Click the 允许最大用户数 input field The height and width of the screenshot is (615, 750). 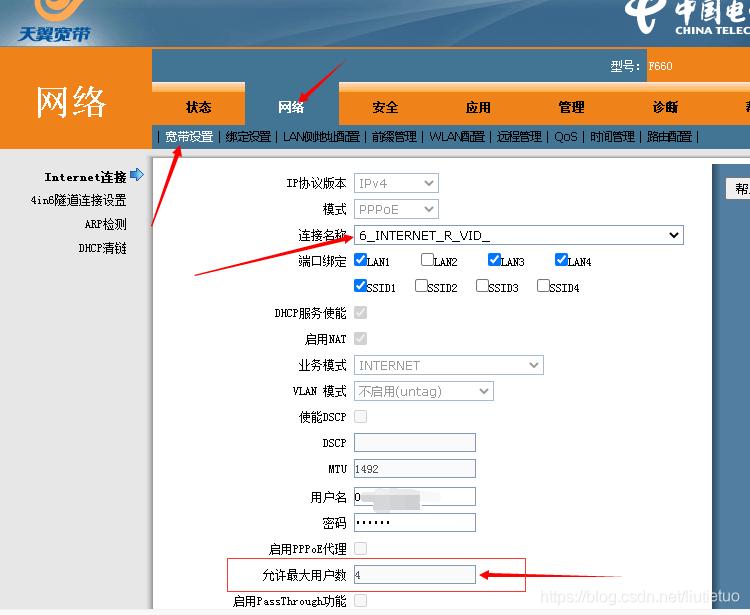(x=415, y=574)
